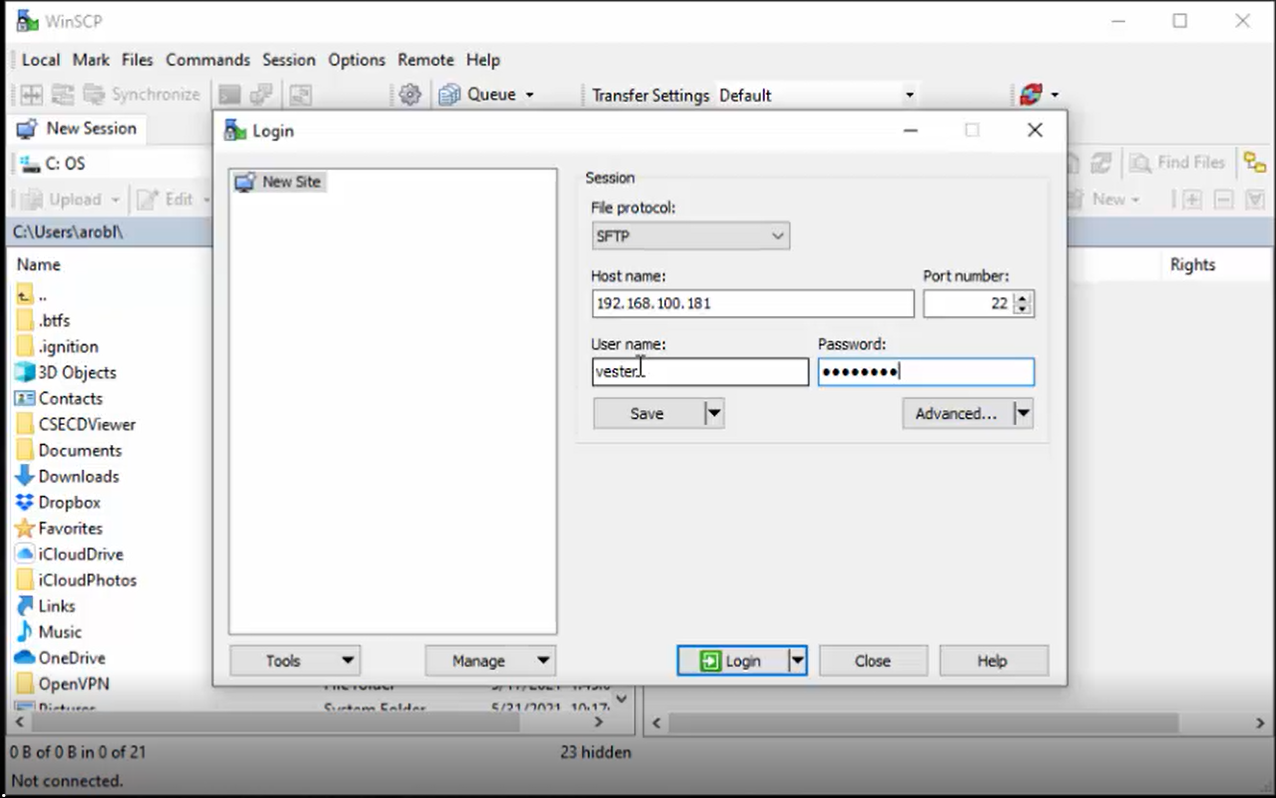Click the OneDrive cloud icon
The image size is (1276, 798).
[x=25, y=658]
